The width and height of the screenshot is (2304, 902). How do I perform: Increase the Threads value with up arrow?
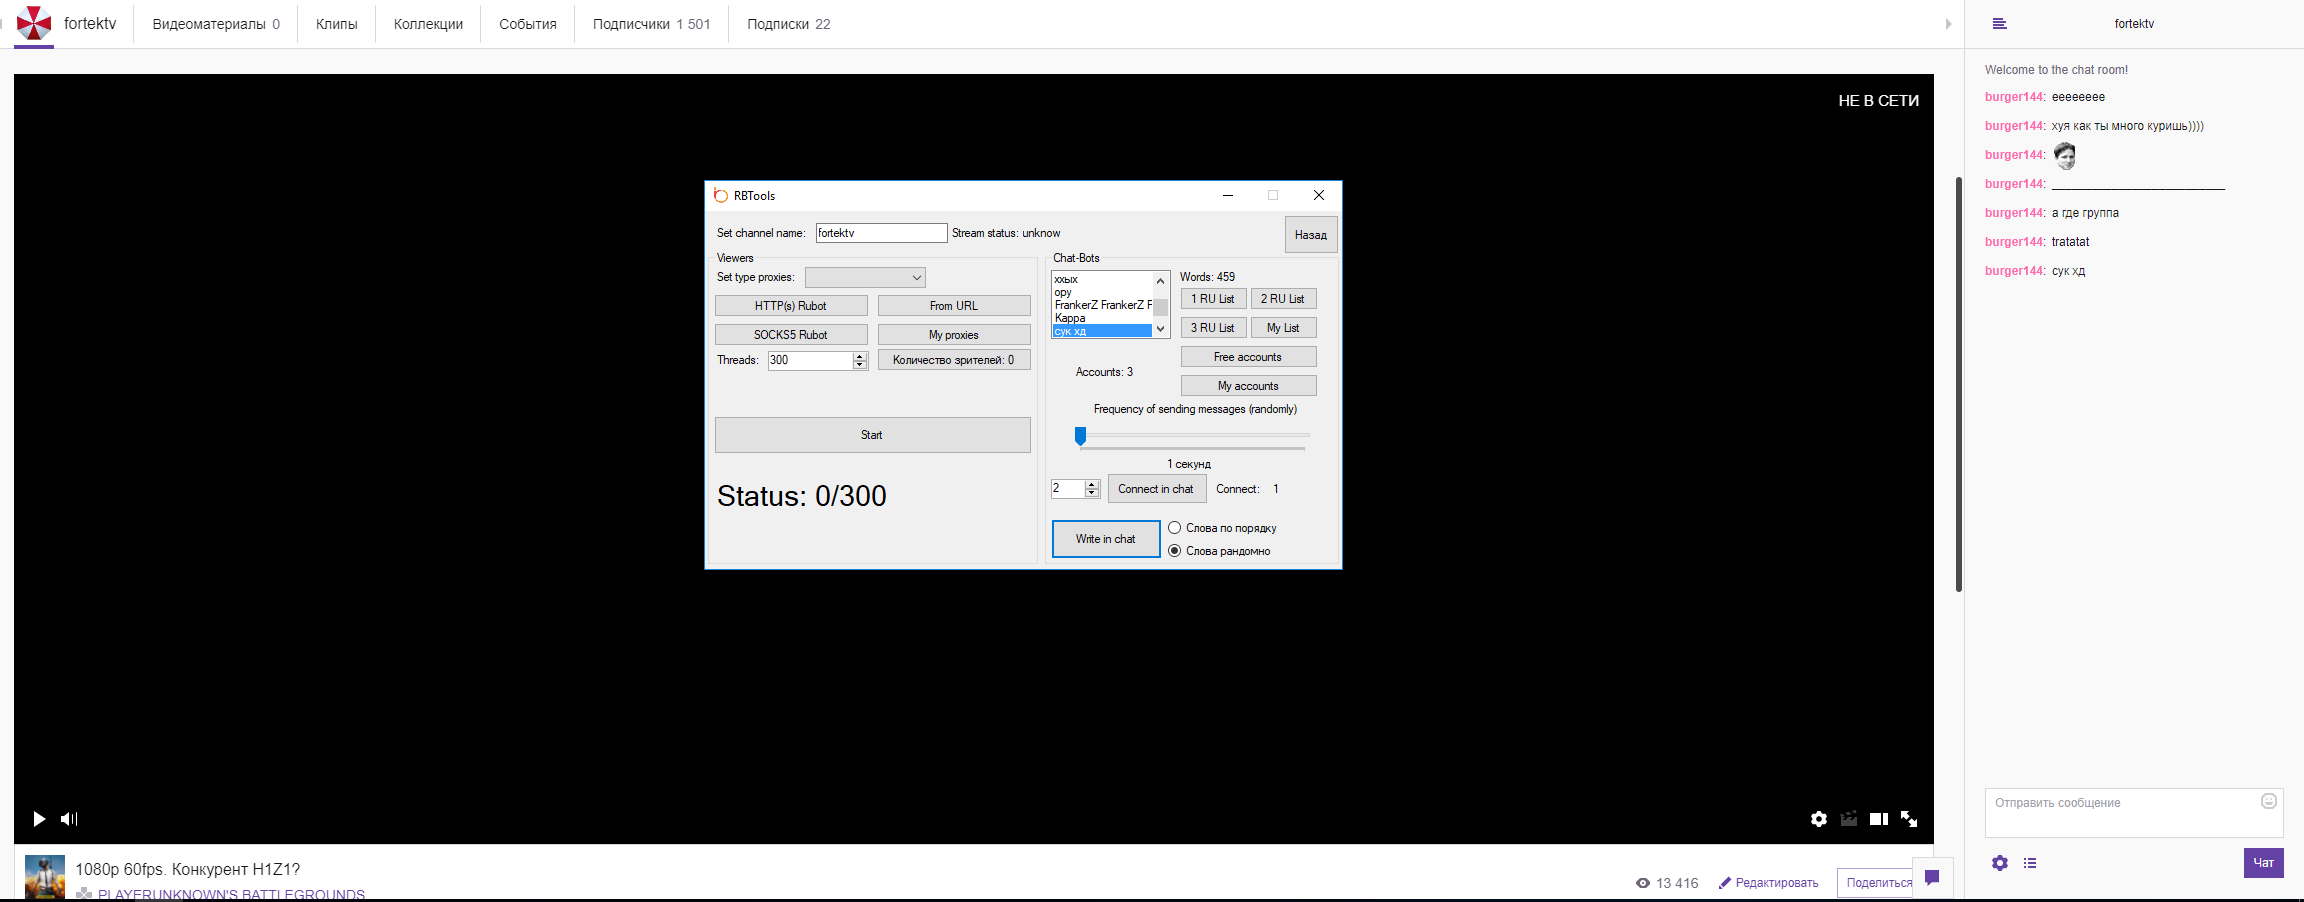(x=860, y=356)
